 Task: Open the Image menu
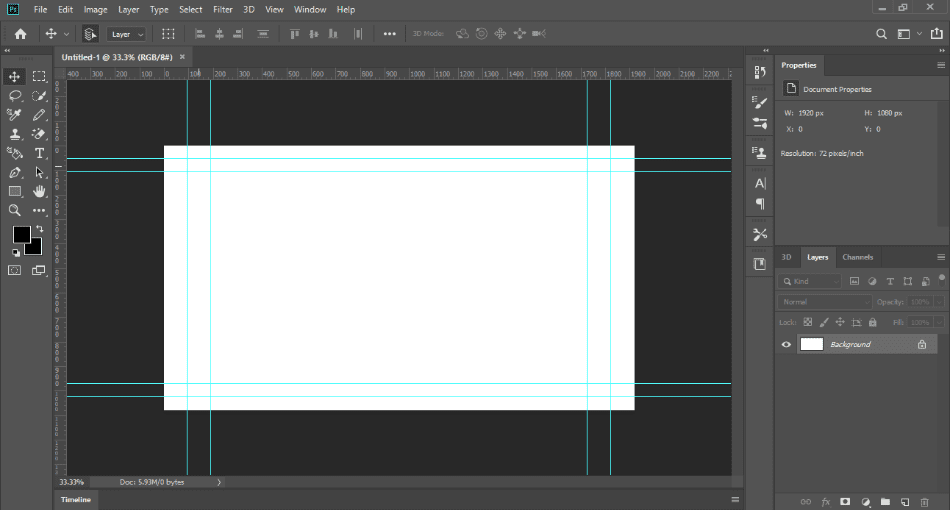(95, 10)
